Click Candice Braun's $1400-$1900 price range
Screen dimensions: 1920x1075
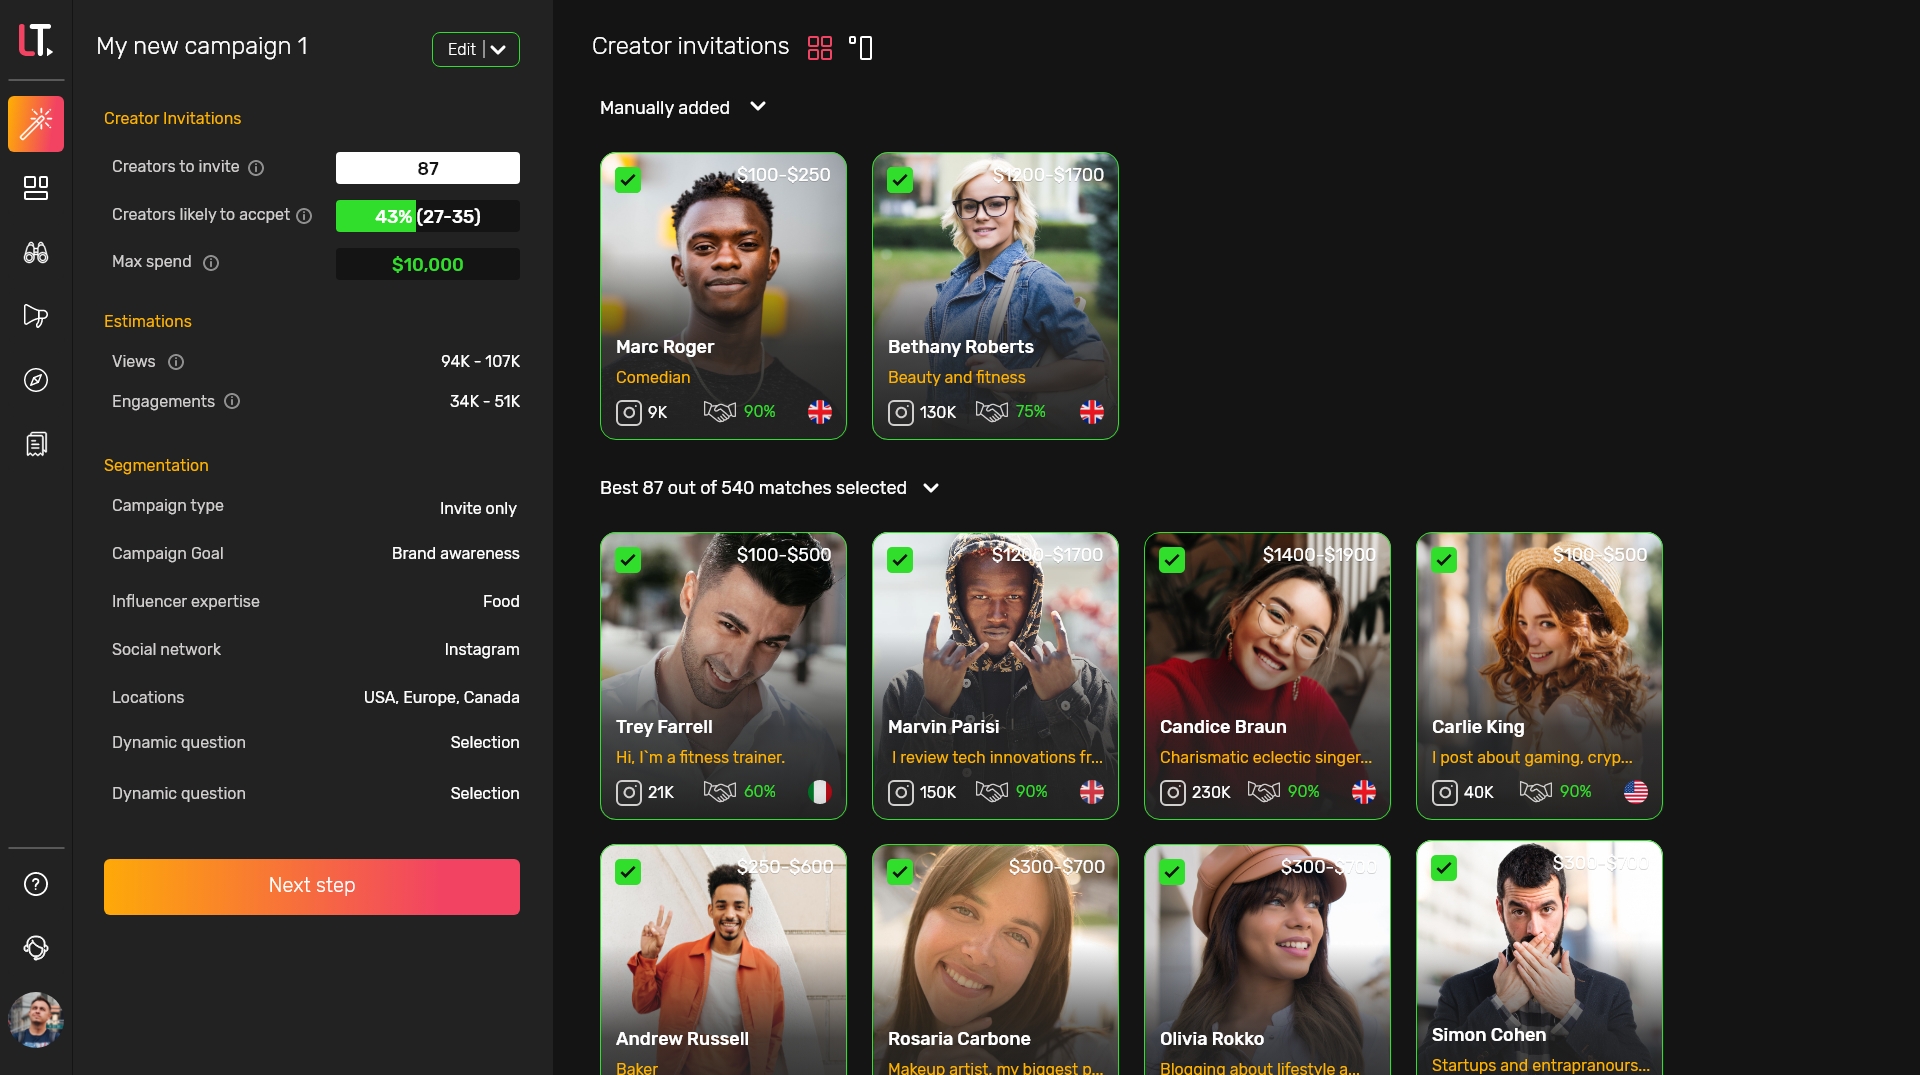click(1318, 554)
